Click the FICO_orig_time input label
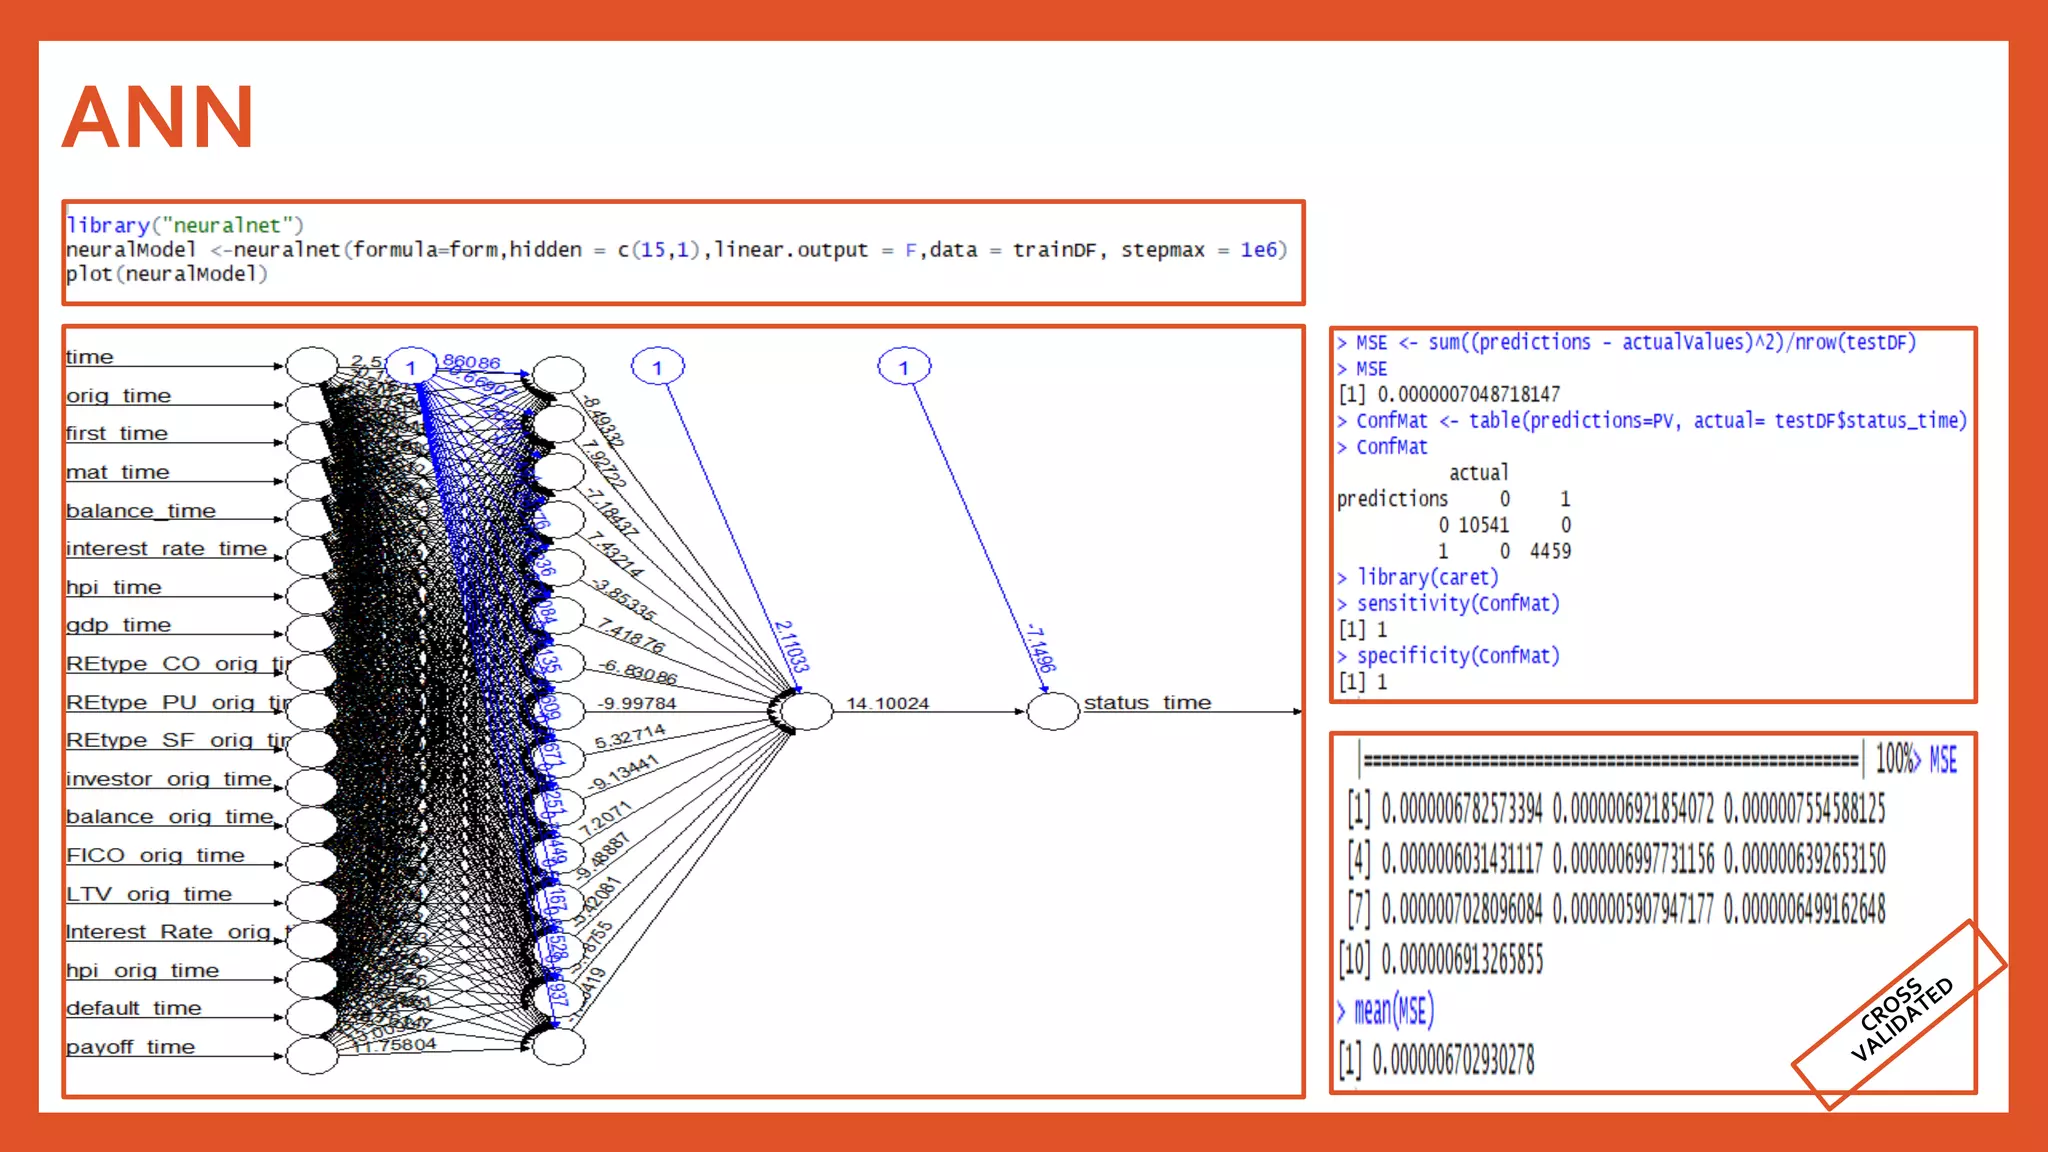Image resolution: width=2048 pixels, height=1152 pixels. pos(155,856)
